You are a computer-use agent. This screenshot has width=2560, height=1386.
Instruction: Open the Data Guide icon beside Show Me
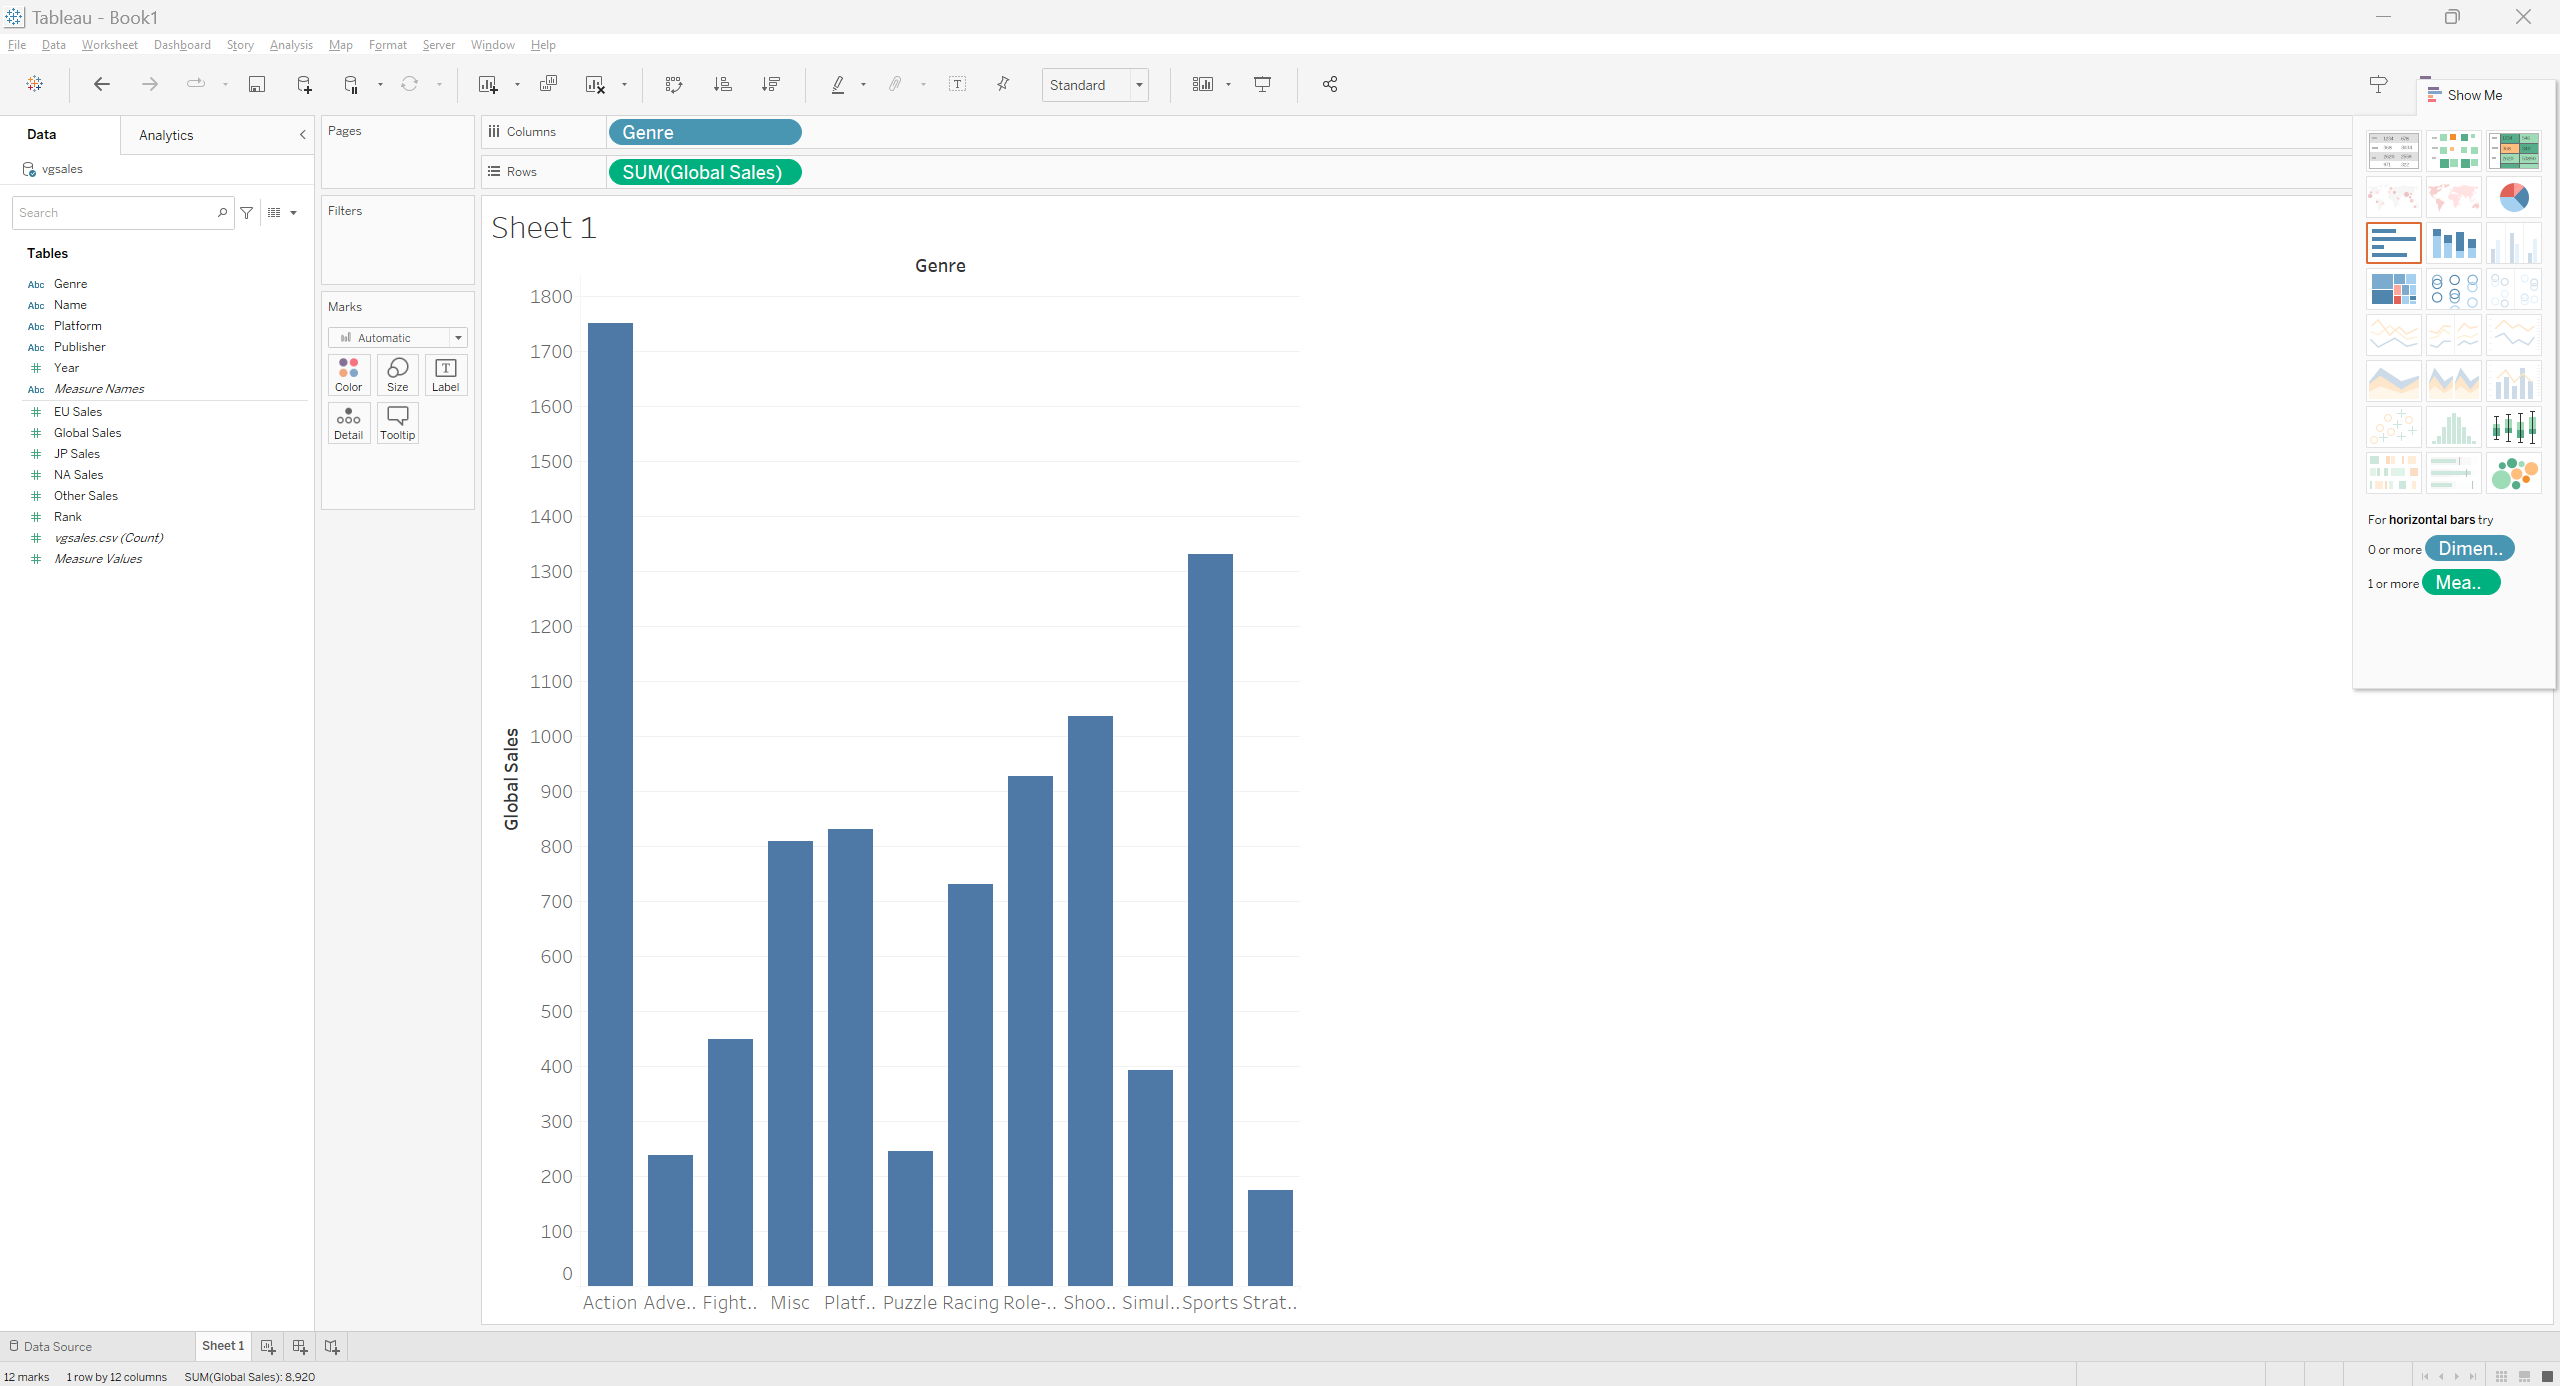point(2379,84)
